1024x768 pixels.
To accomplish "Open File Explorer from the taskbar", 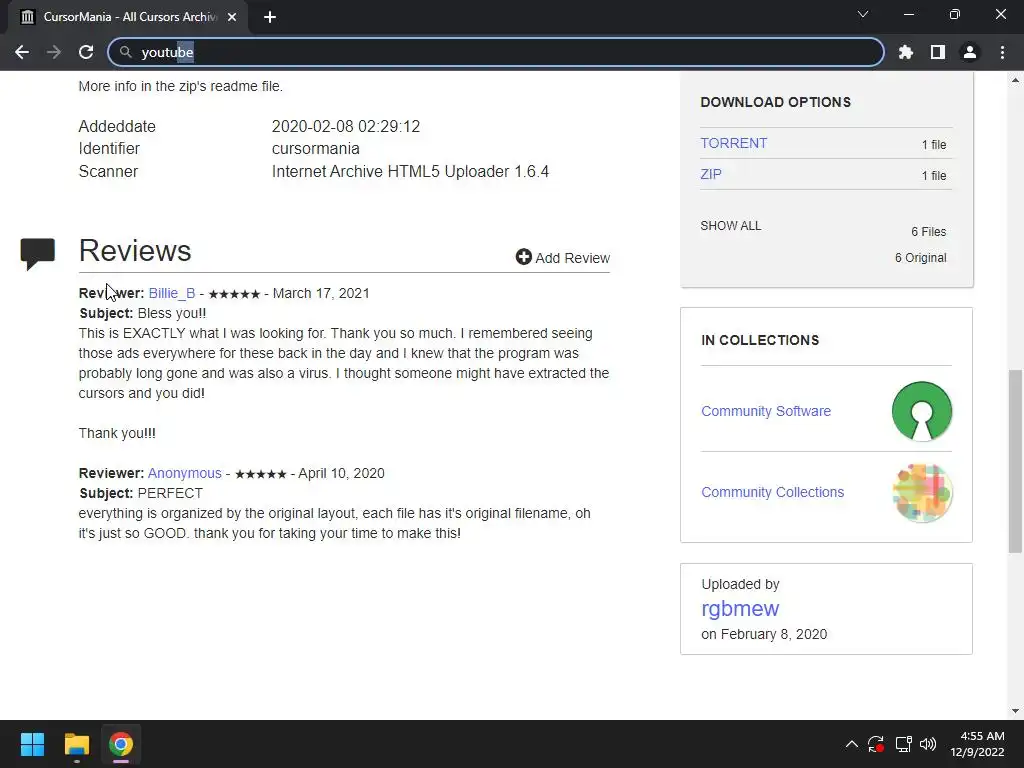I will click(x=76, y=744).
